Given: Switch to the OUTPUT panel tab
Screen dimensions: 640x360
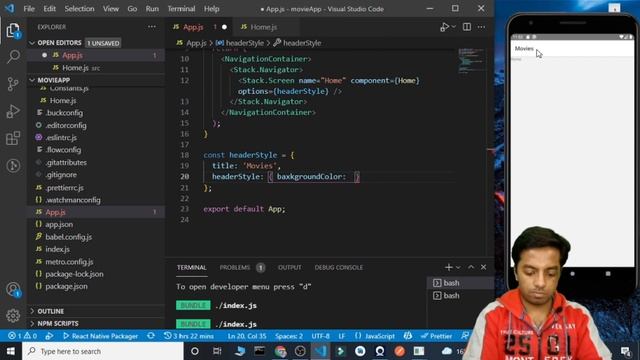Looking at the screenshot, I should [x=289, y=267].
